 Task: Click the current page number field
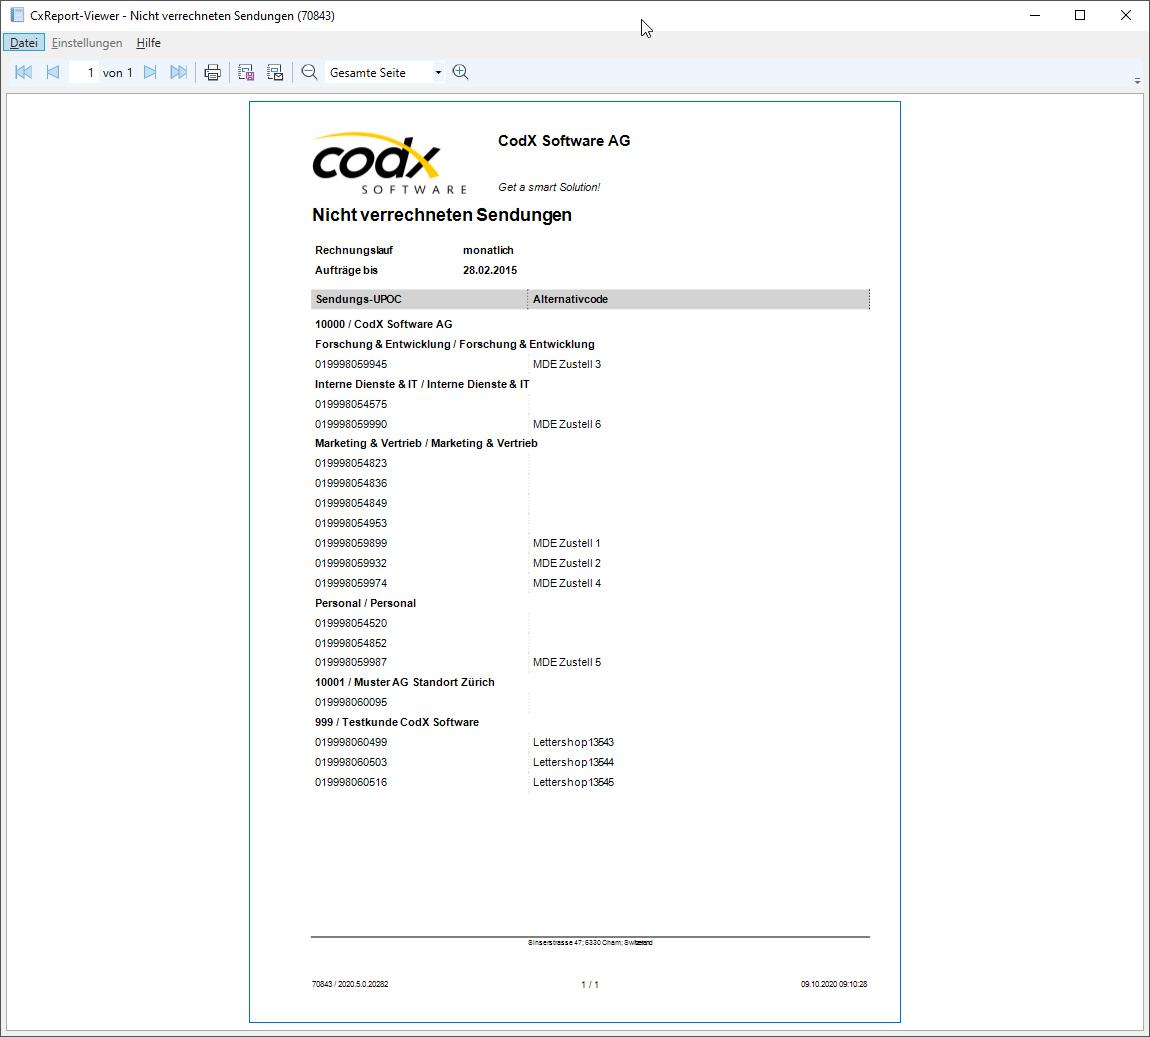point(84,73)
